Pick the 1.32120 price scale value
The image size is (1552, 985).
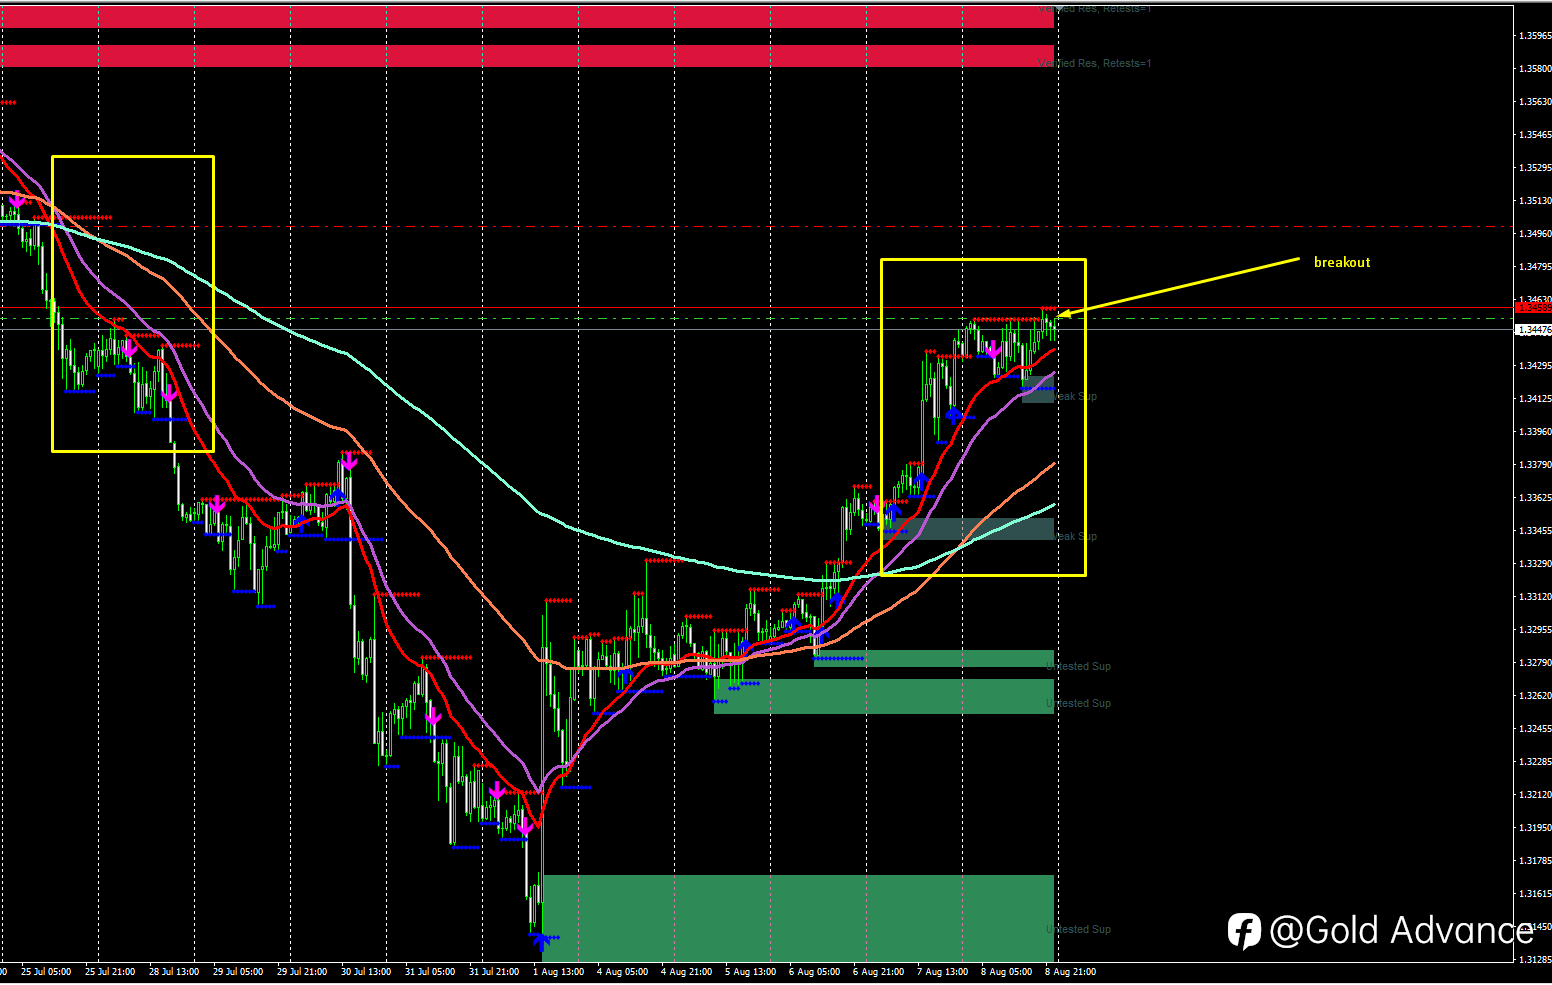click(1535, 795)
